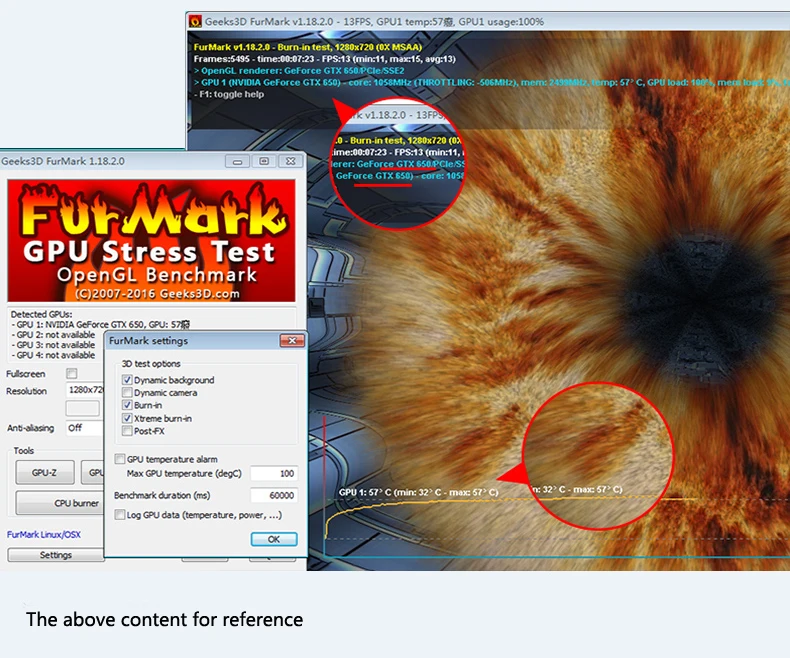This screenshot has height=658, width=790.
Task: Enable the GPU temperature alarm checkbox
Action: 120,459
